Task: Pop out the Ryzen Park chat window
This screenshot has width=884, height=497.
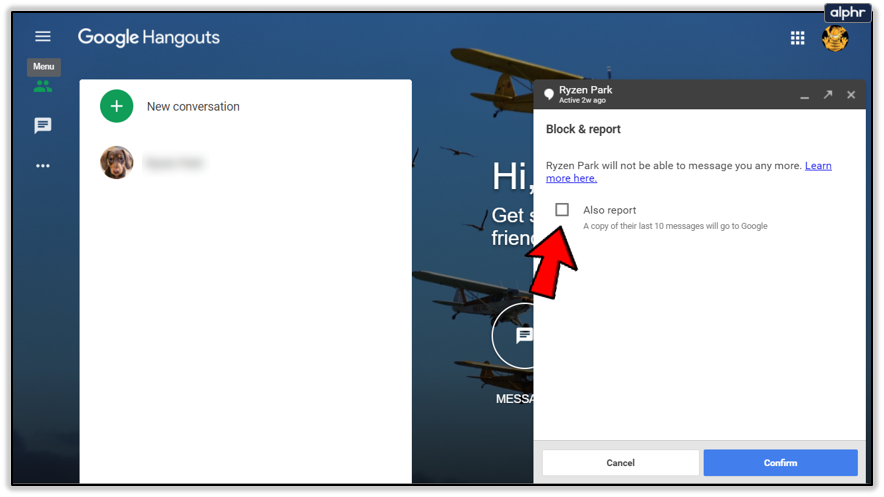Action: (x=828, y=95)
